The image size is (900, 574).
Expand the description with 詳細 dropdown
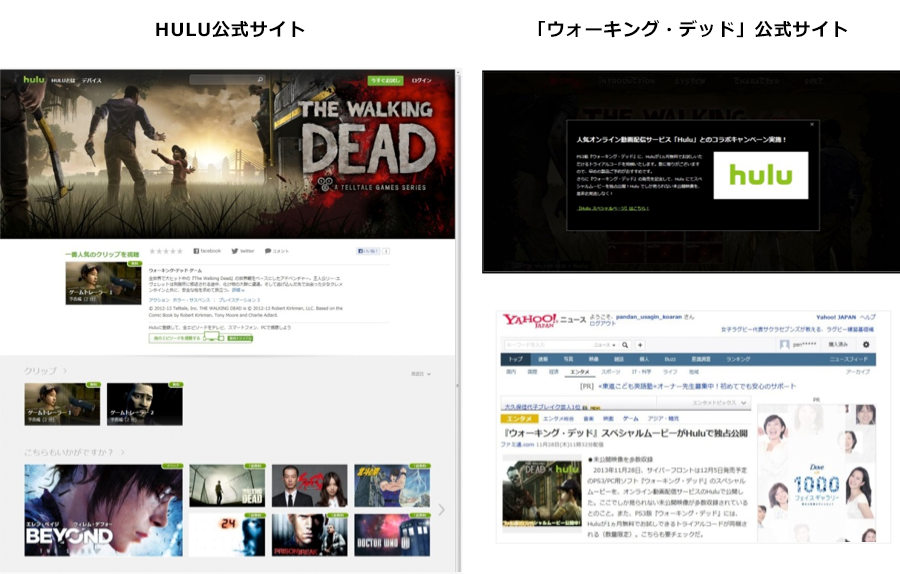(238, 290)
